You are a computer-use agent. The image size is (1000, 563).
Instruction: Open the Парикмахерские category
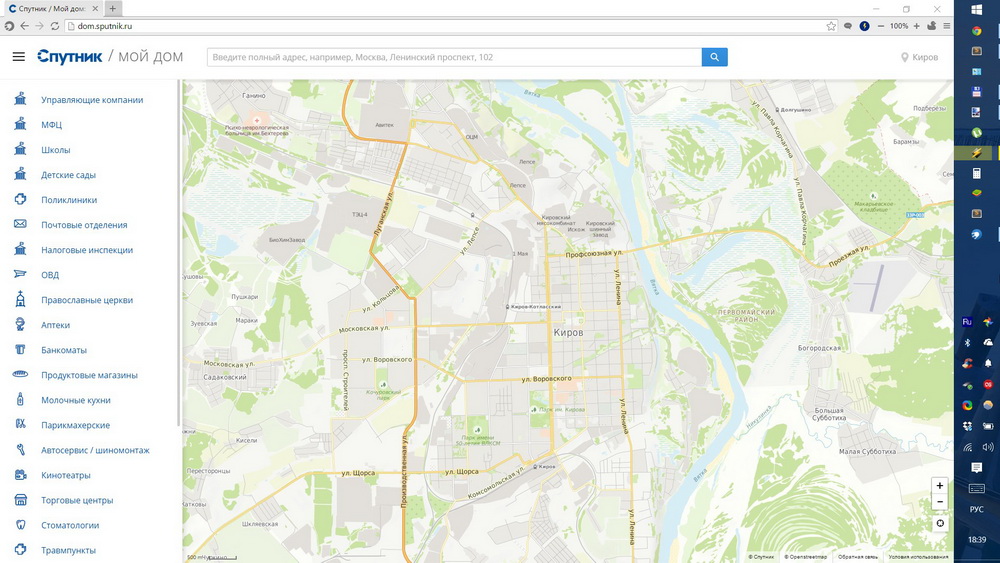pyautogui.click(x=75, y=425)
